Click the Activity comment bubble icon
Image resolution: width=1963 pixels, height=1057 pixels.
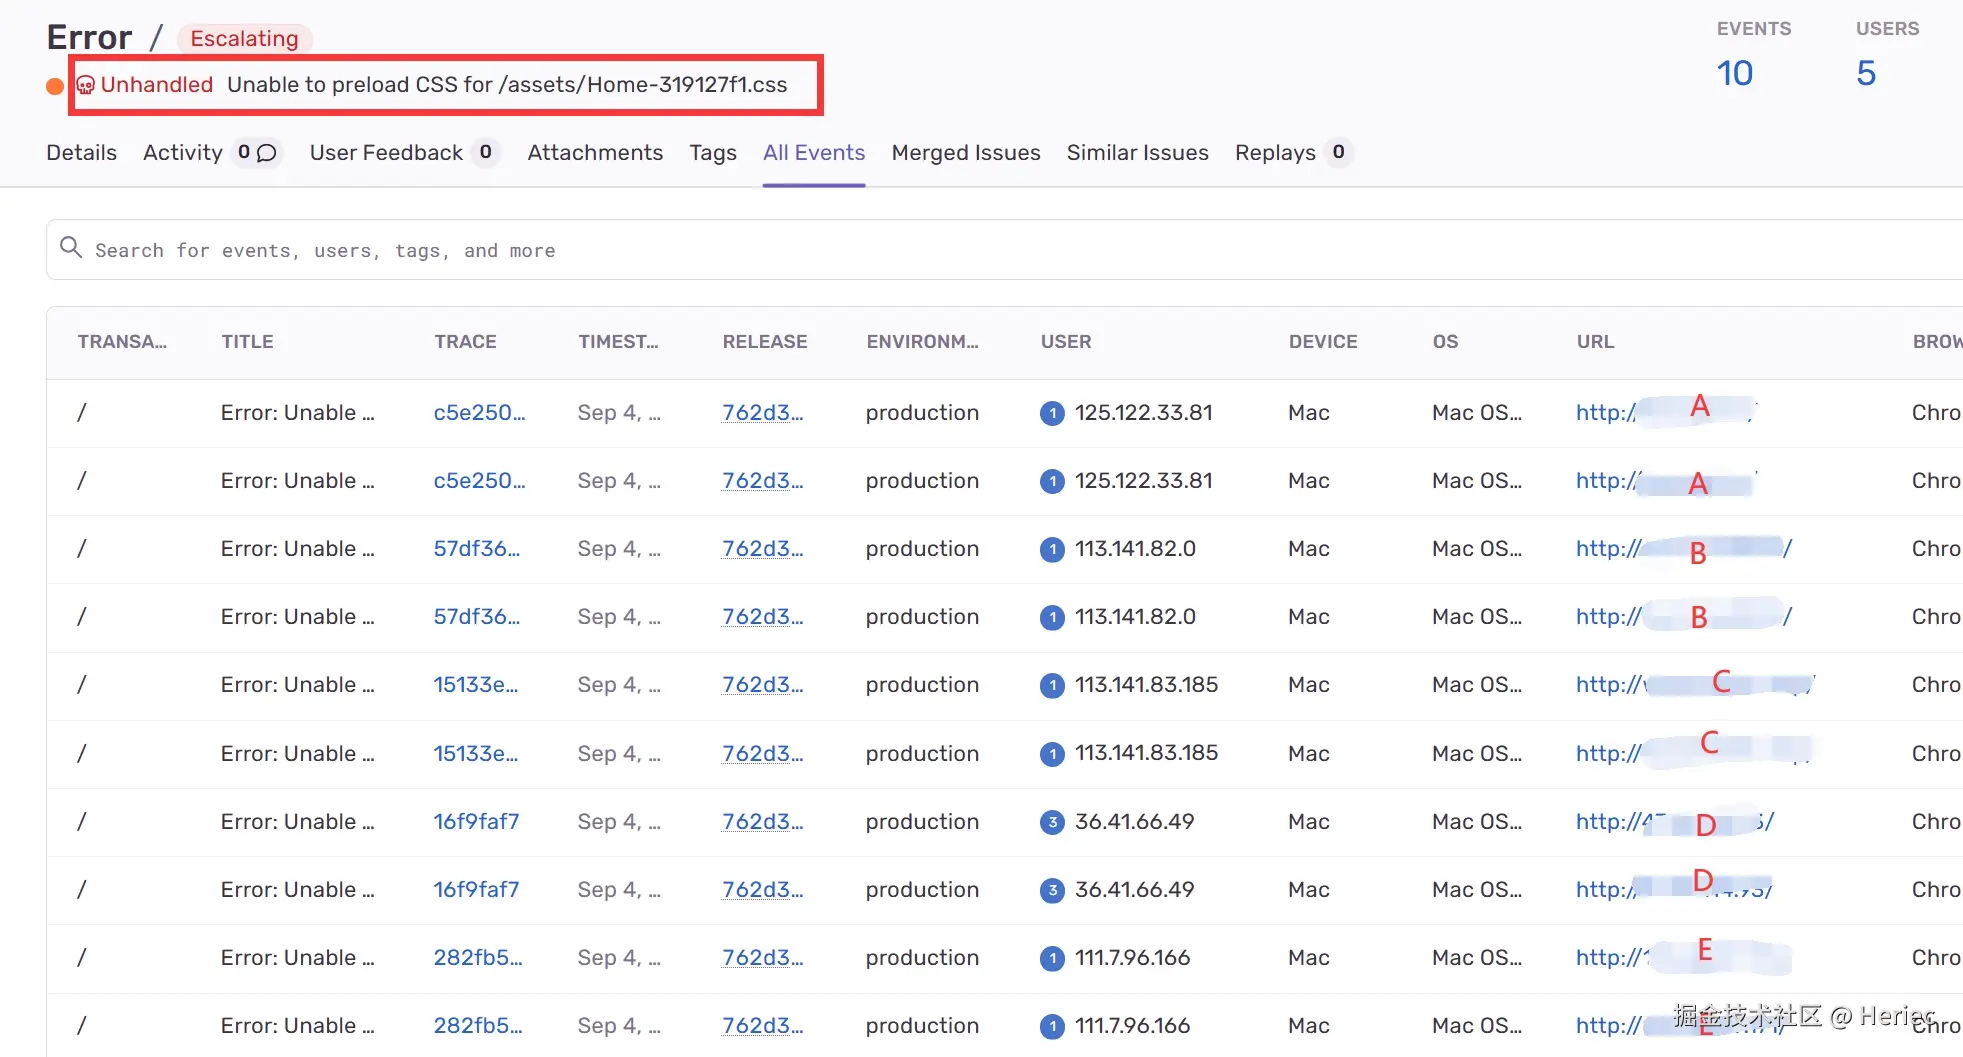point(267,153)
